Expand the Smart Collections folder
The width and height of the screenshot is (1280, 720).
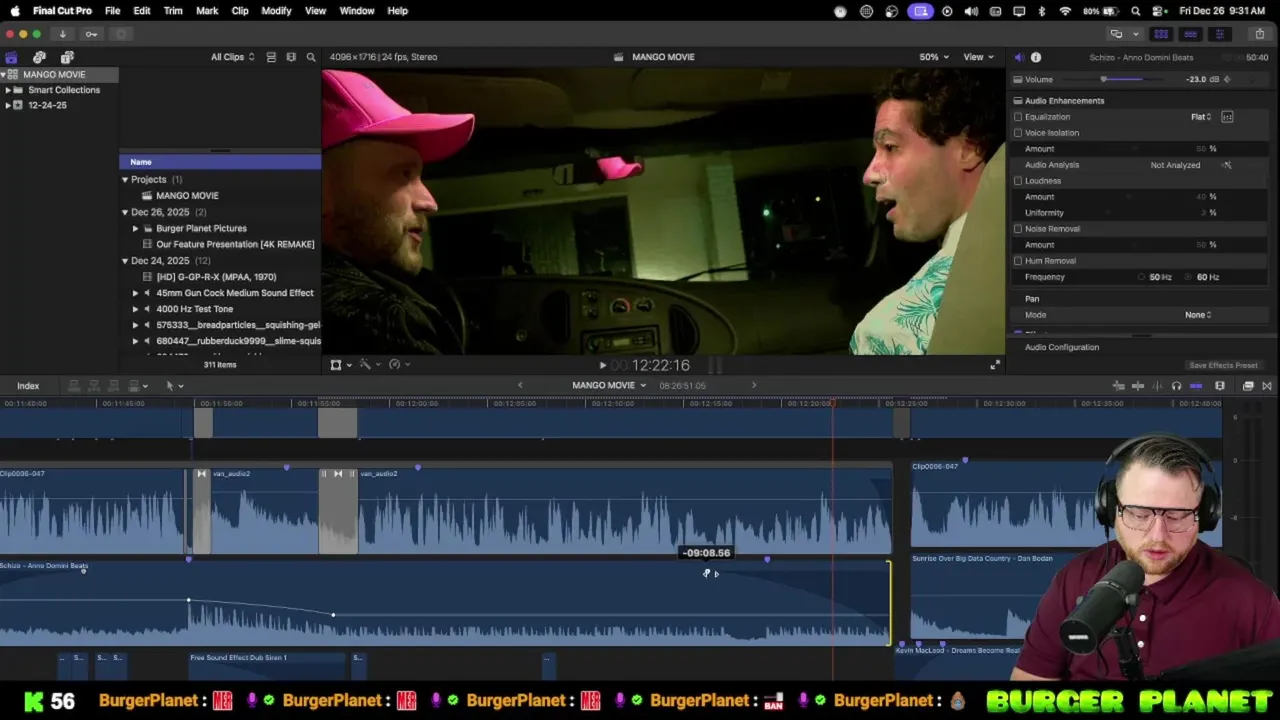(x=8, y=90)
